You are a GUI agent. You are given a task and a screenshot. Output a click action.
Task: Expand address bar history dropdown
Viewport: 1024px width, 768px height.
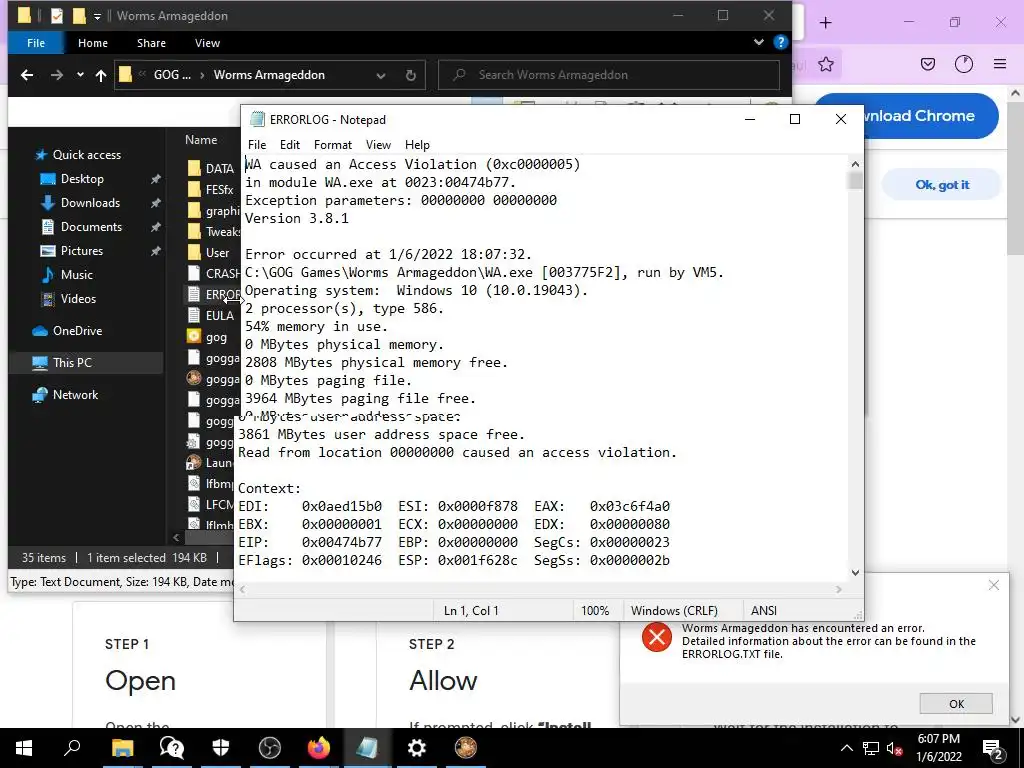point(381,76)
